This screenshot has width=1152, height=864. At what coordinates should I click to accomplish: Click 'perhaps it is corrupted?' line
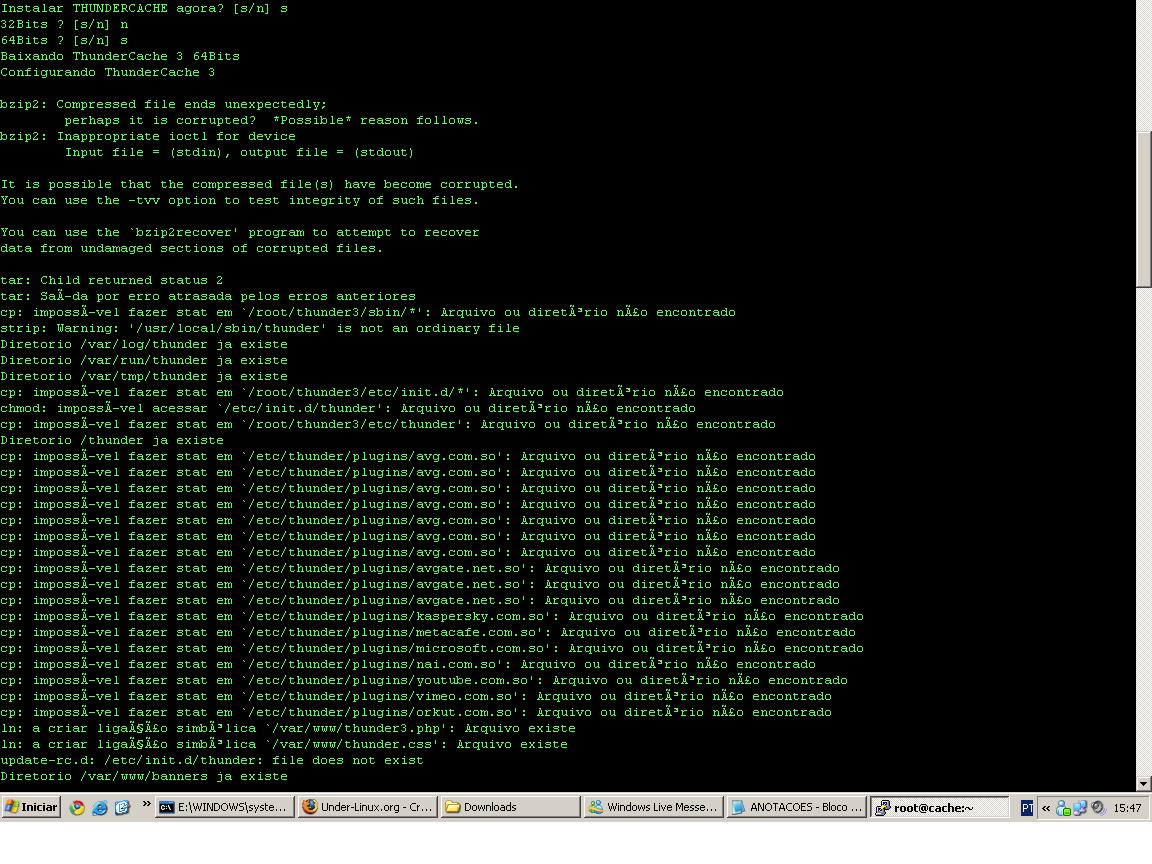click(271, 120)
